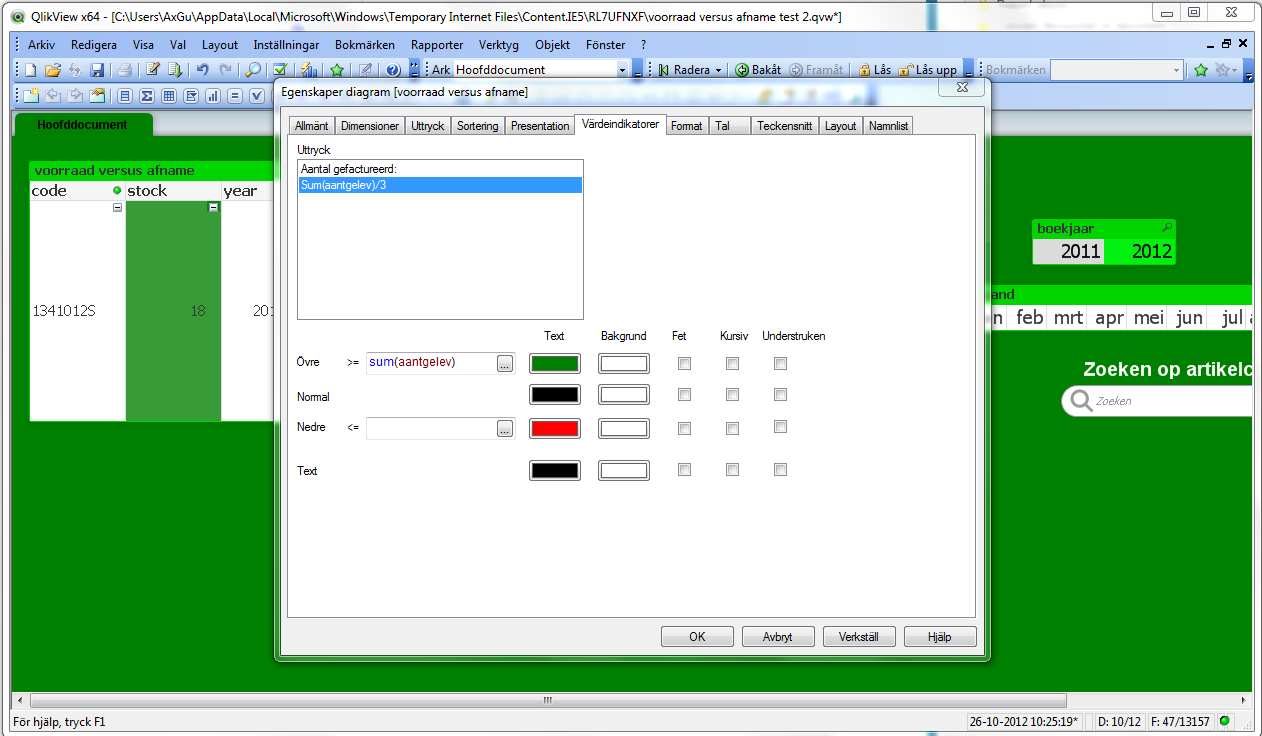Check Understruken for the Övre row

780,364
